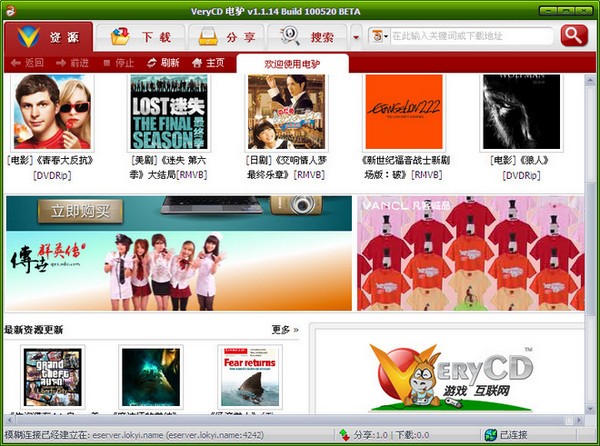Click the 分享:1.0 | 下载:0.0 speed status text

click(391, 435)
